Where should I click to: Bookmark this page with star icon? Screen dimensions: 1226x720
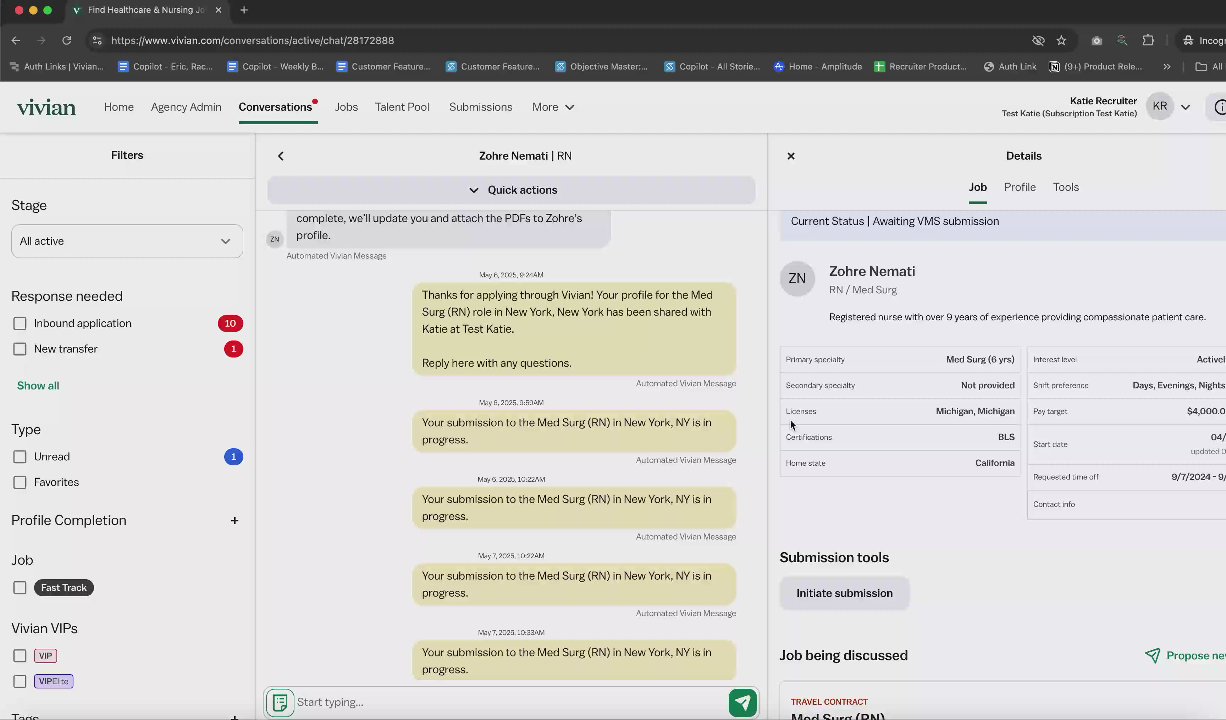(1061, 40)
